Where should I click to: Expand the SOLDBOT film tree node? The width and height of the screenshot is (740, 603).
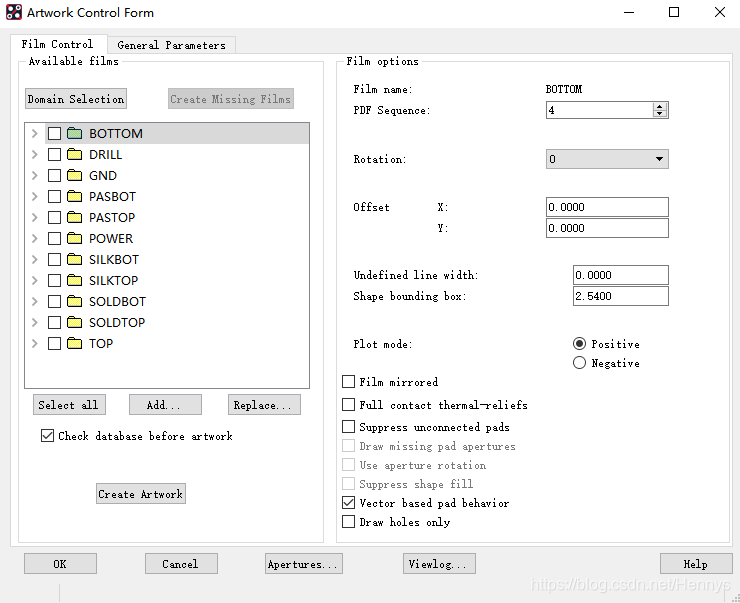tap(35, 301)
